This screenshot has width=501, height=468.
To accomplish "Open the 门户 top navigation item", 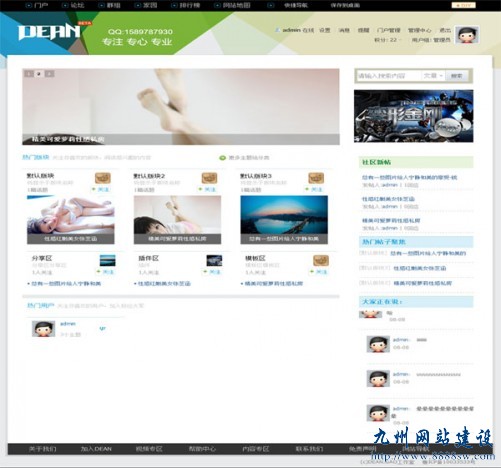I will tap(40, 5).
